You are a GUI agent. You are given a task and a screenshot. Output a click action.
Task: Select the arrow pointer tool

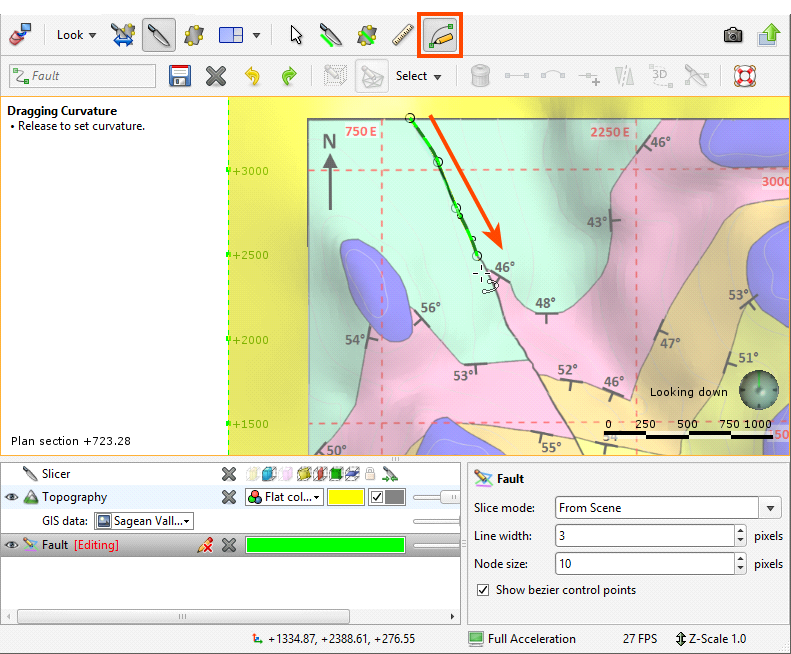pyautogui.click(x=296, y=35)
